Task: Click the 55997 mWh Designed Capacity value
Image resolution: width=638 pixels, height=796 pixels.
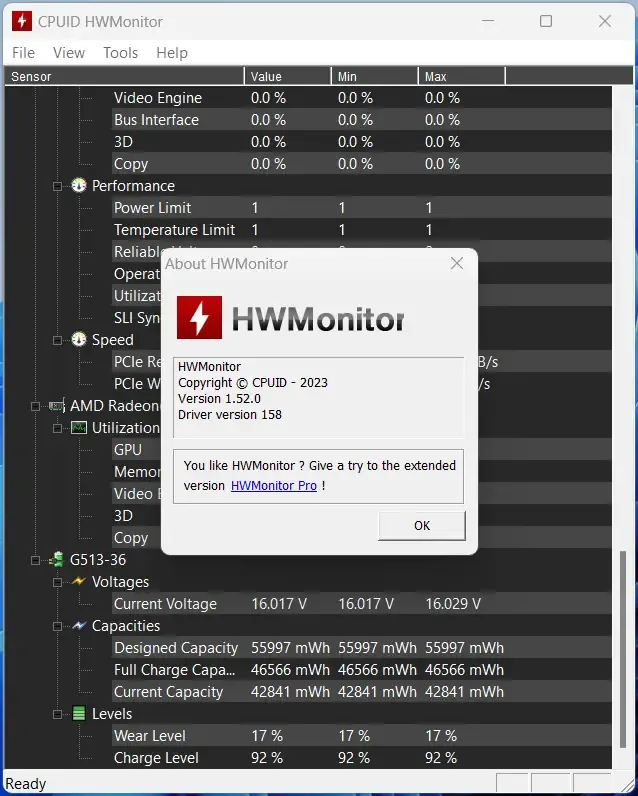Action: tap(290, 648)
